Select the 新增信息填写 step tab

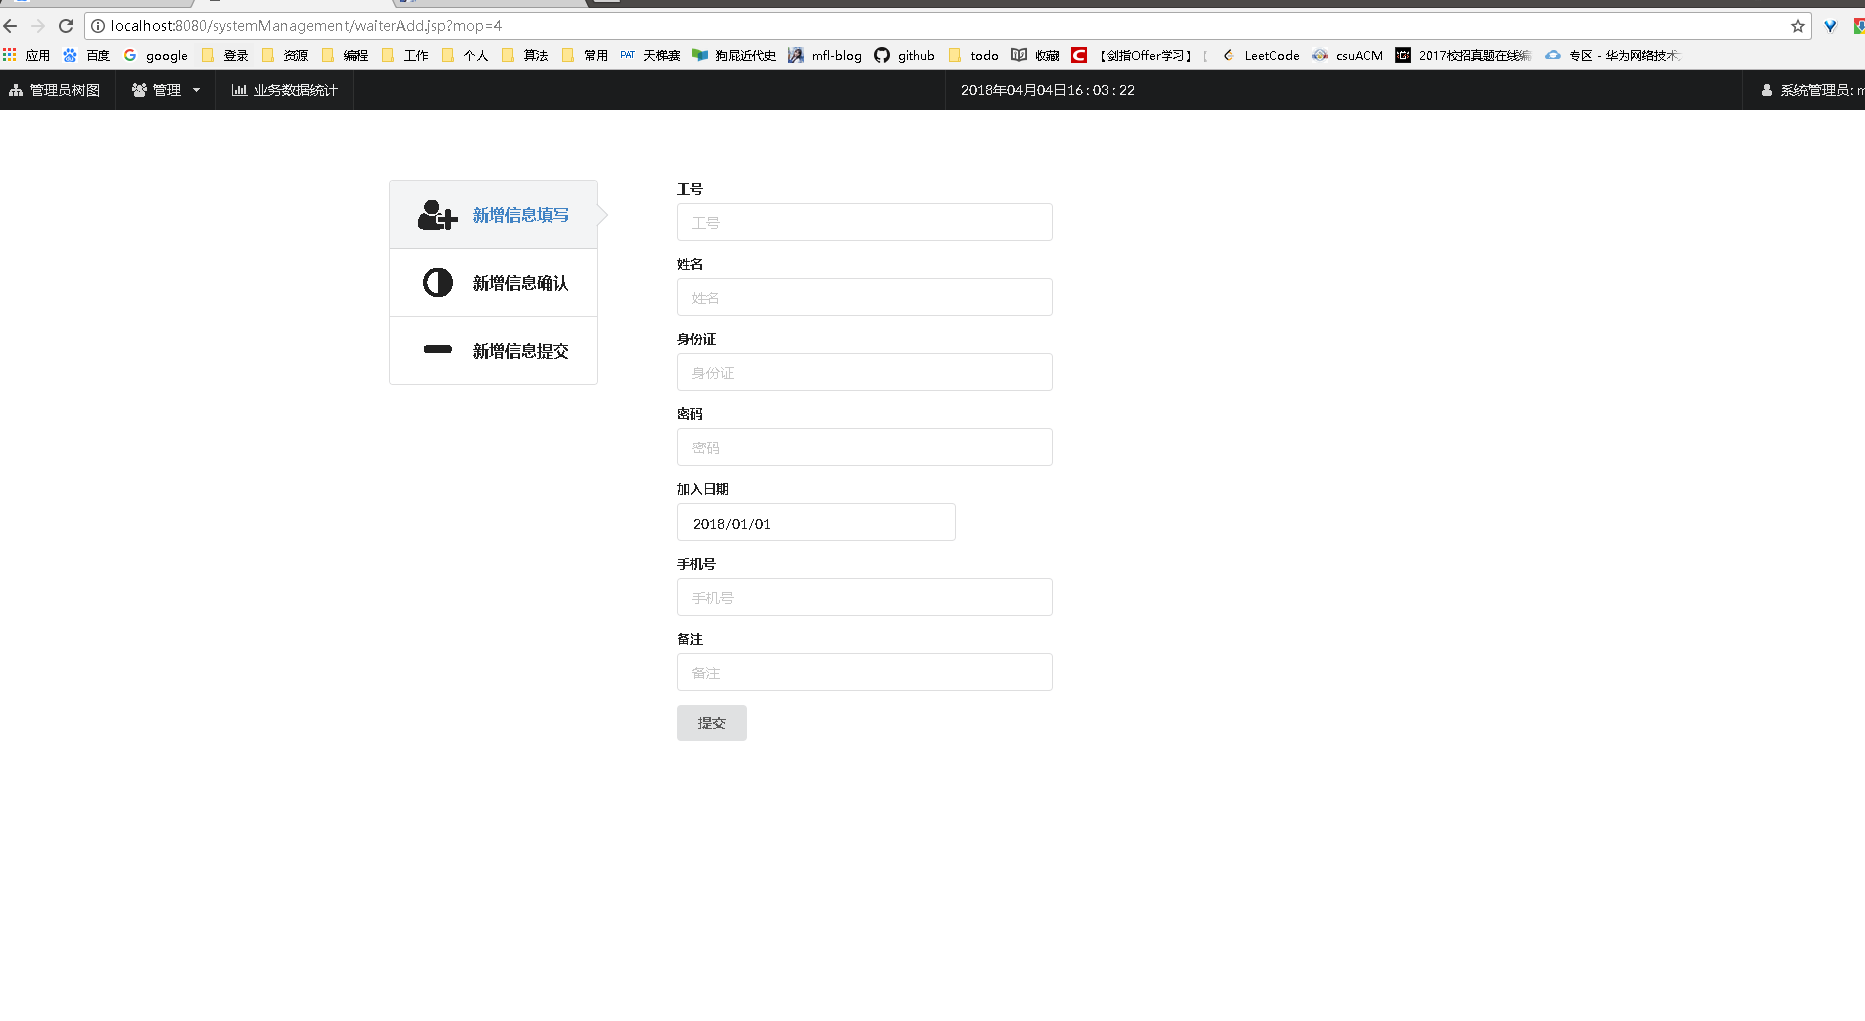tap(493, 215)
